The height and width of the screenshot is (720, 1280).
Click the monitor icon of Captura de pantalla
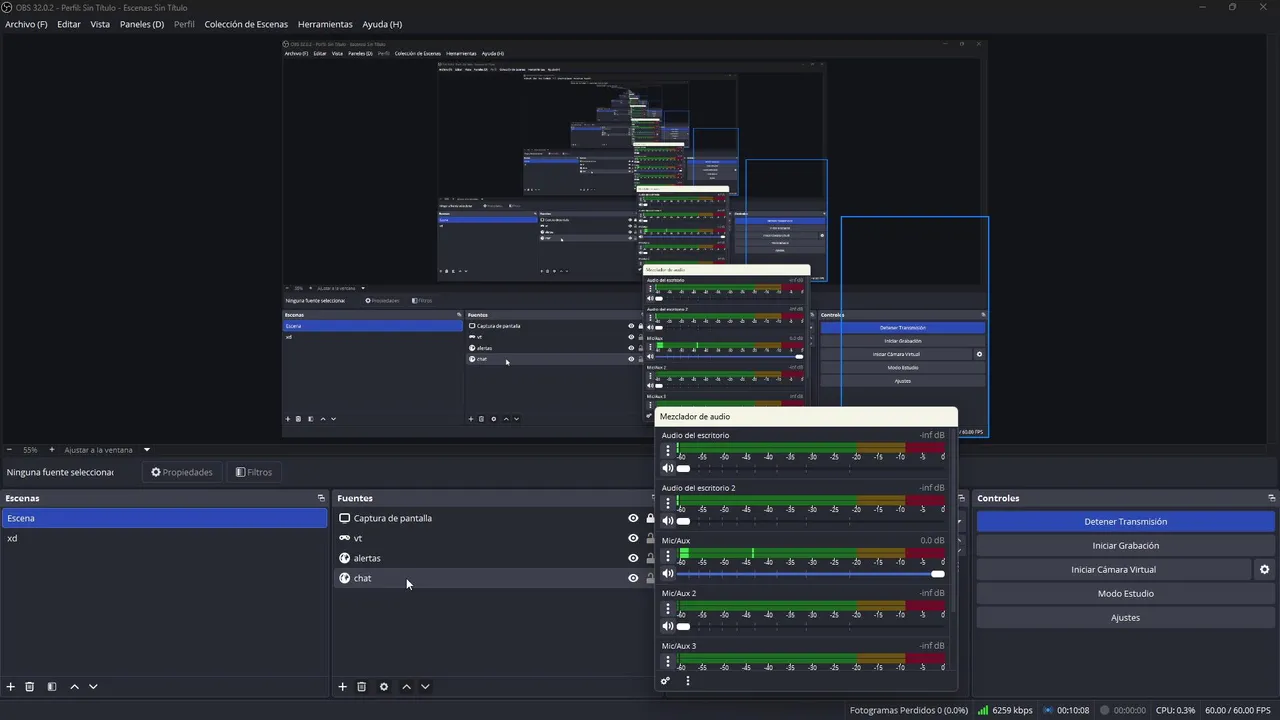[345, 518]
